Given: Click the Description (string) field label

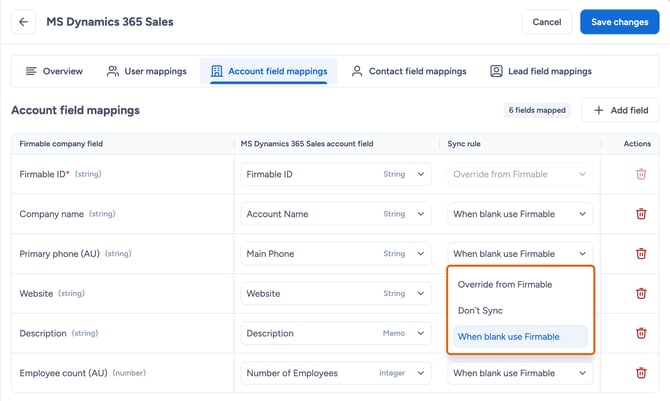Looking at the screenshot, I should click(x=59, y=333).
